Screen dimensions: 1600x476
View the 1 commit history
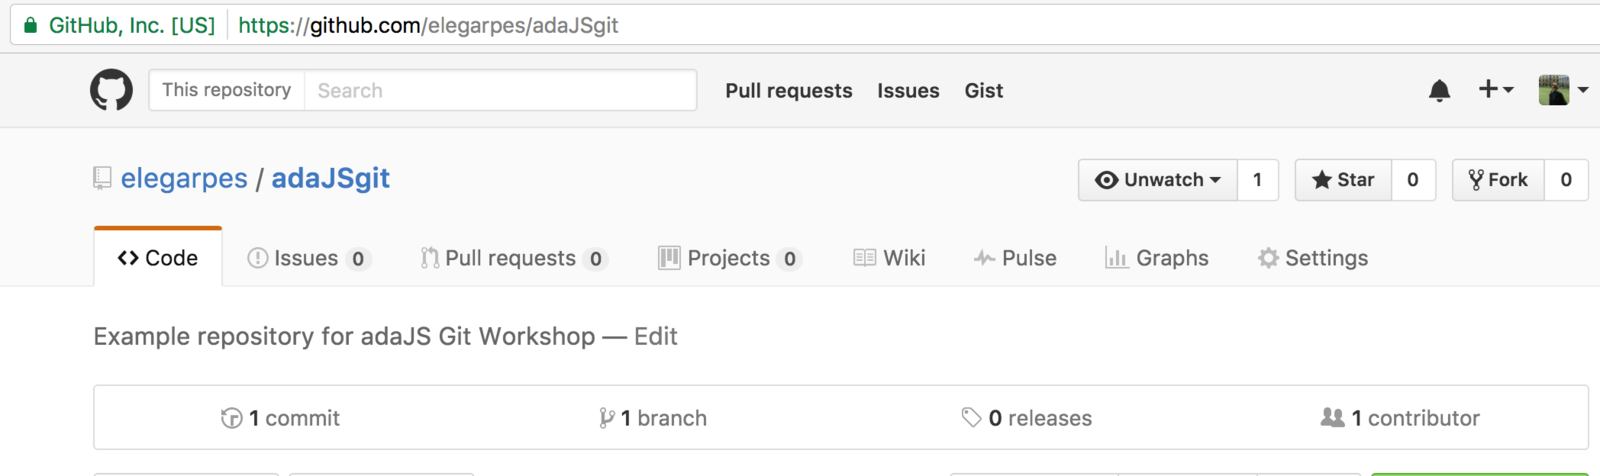pyautogui.click(x=281, y=418)
